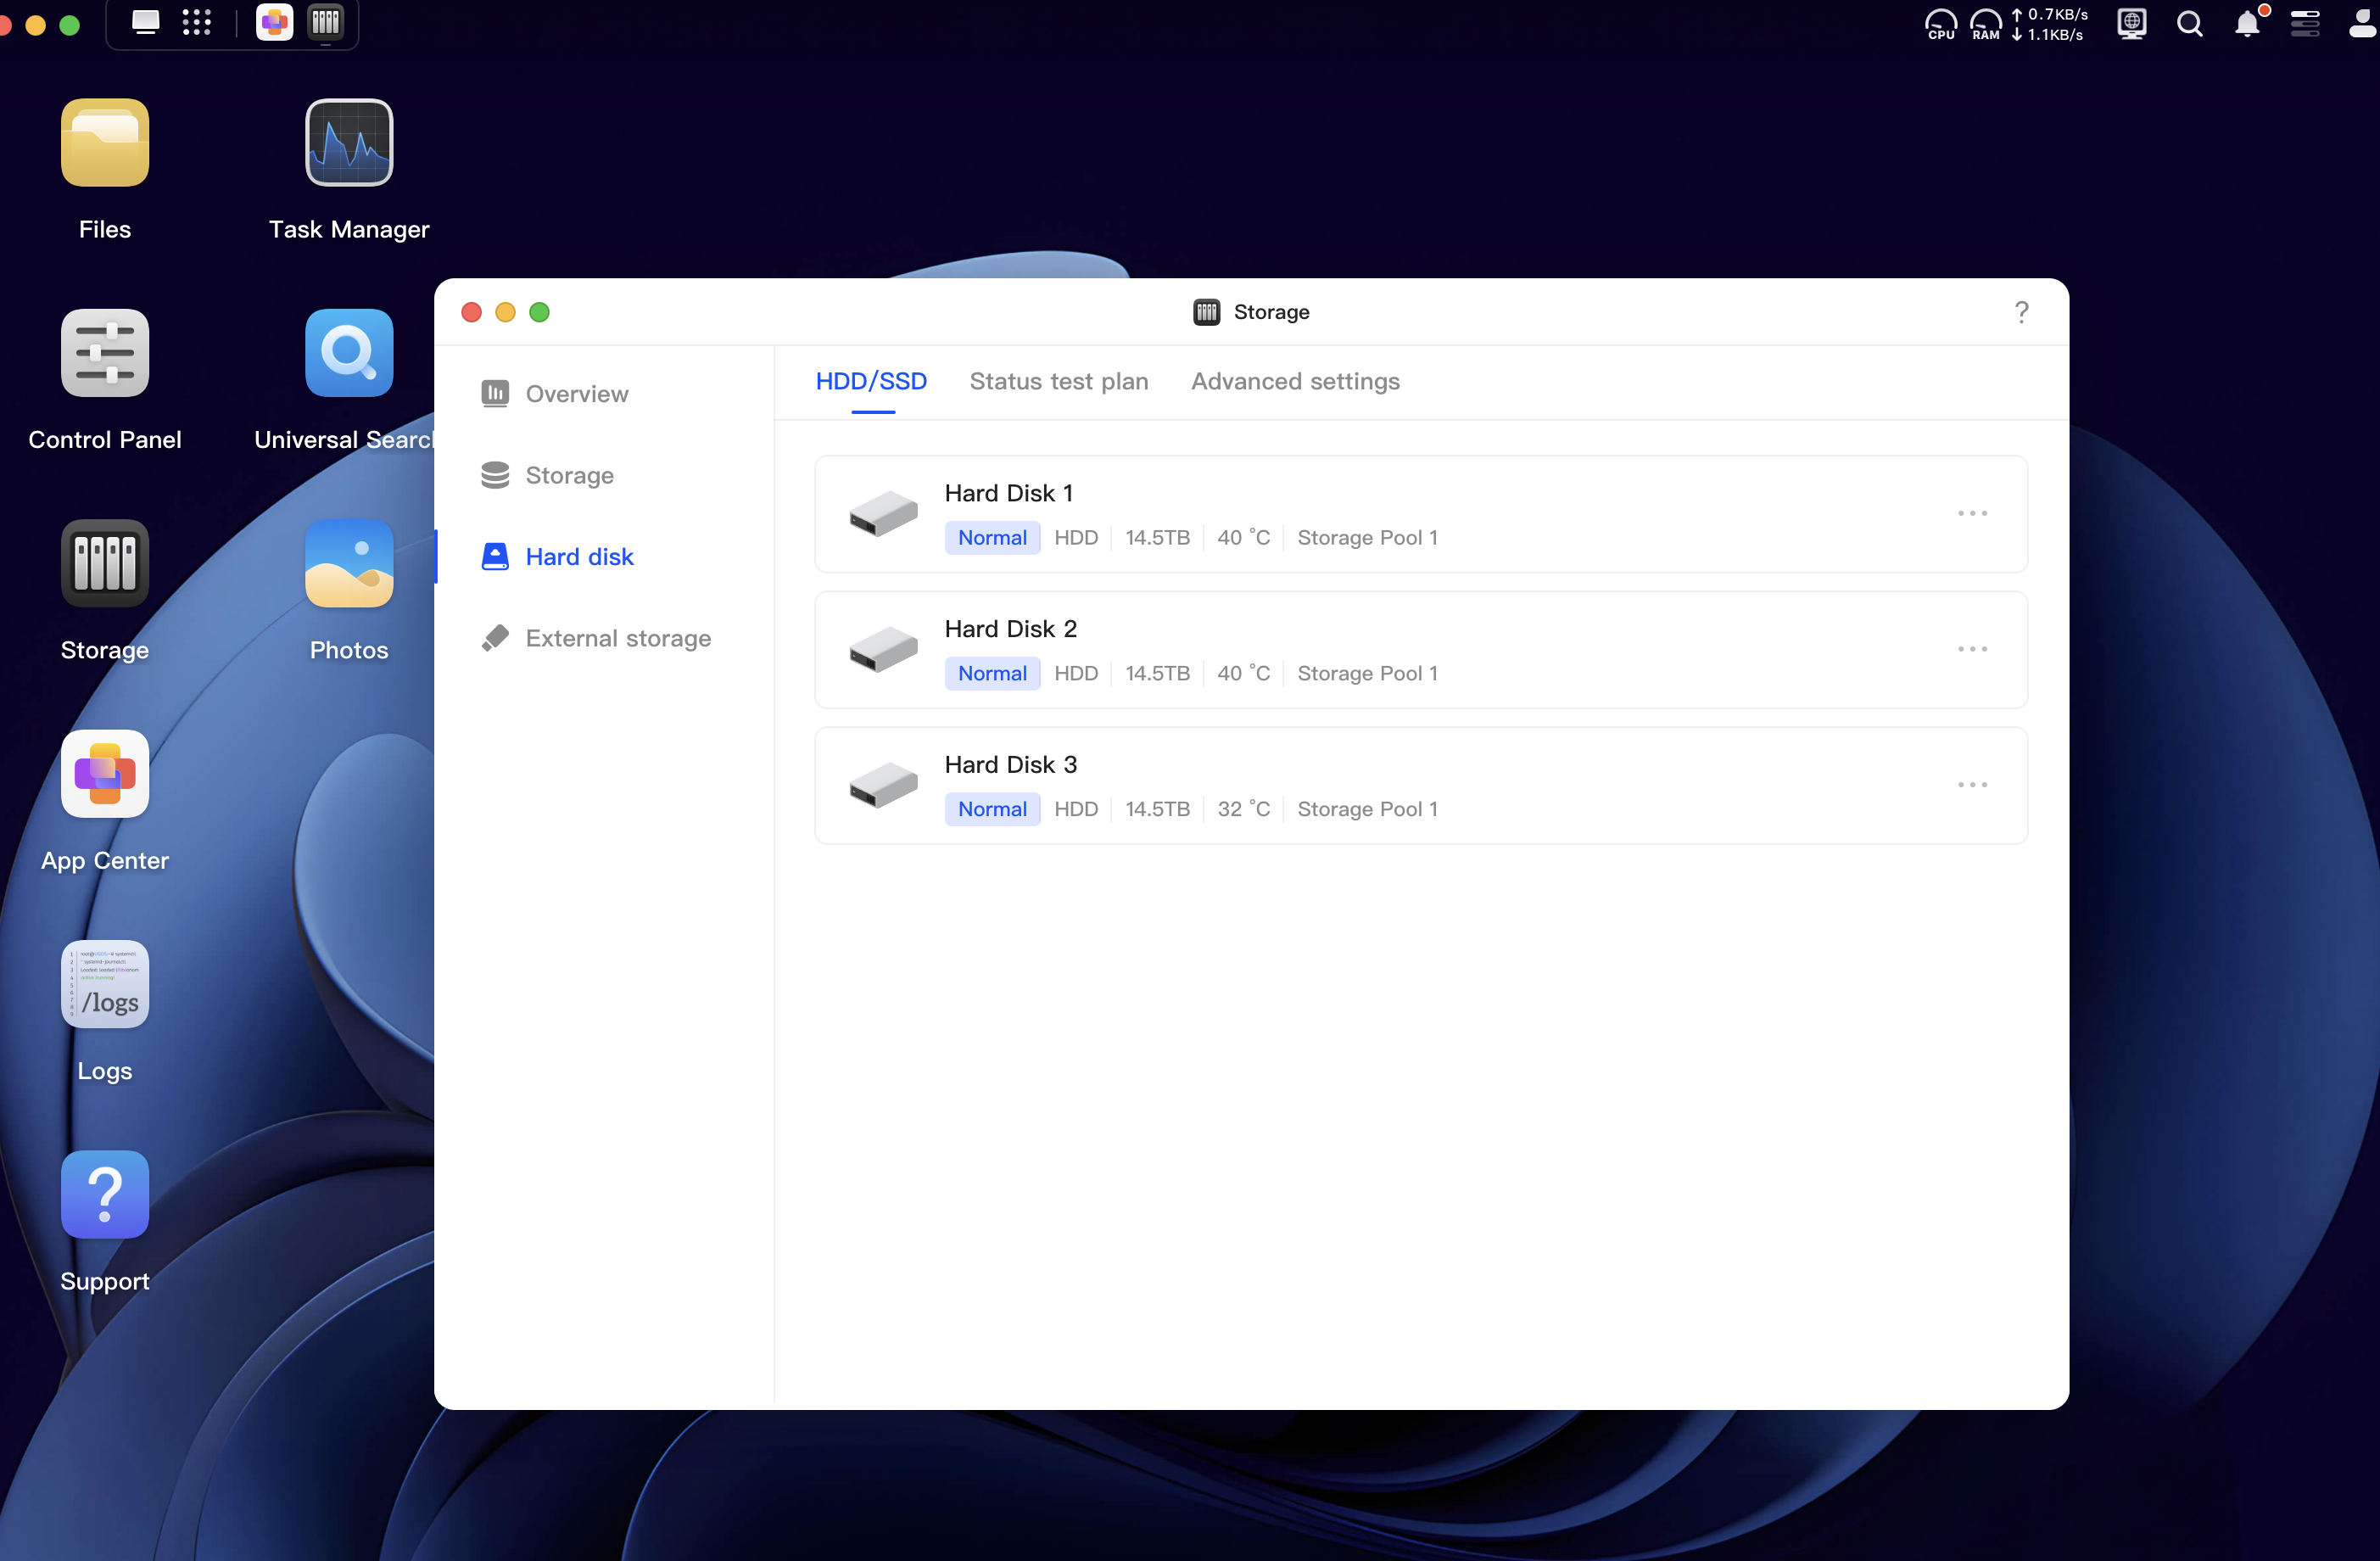Open the Logs app icon

point(105,984)
